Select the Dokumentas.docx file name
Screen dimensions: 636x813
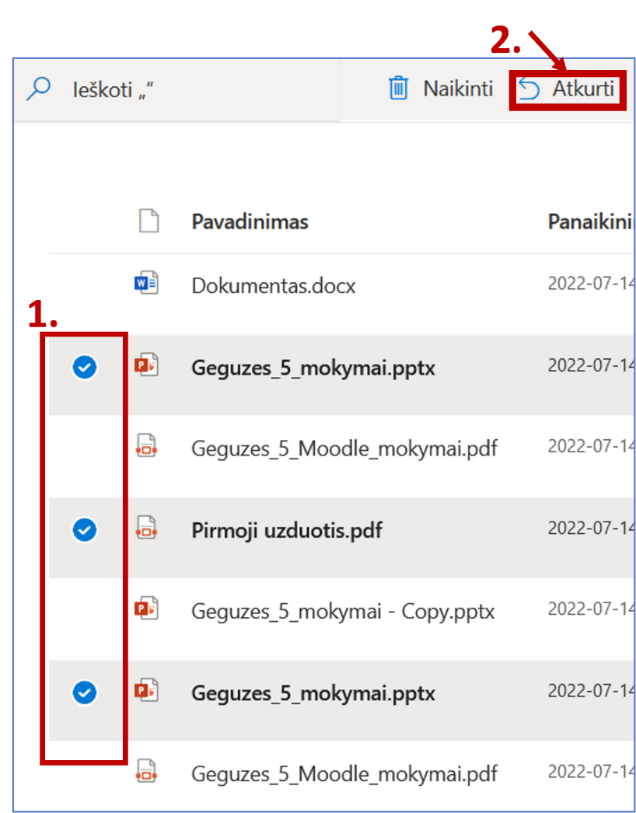tap(273, 286)
